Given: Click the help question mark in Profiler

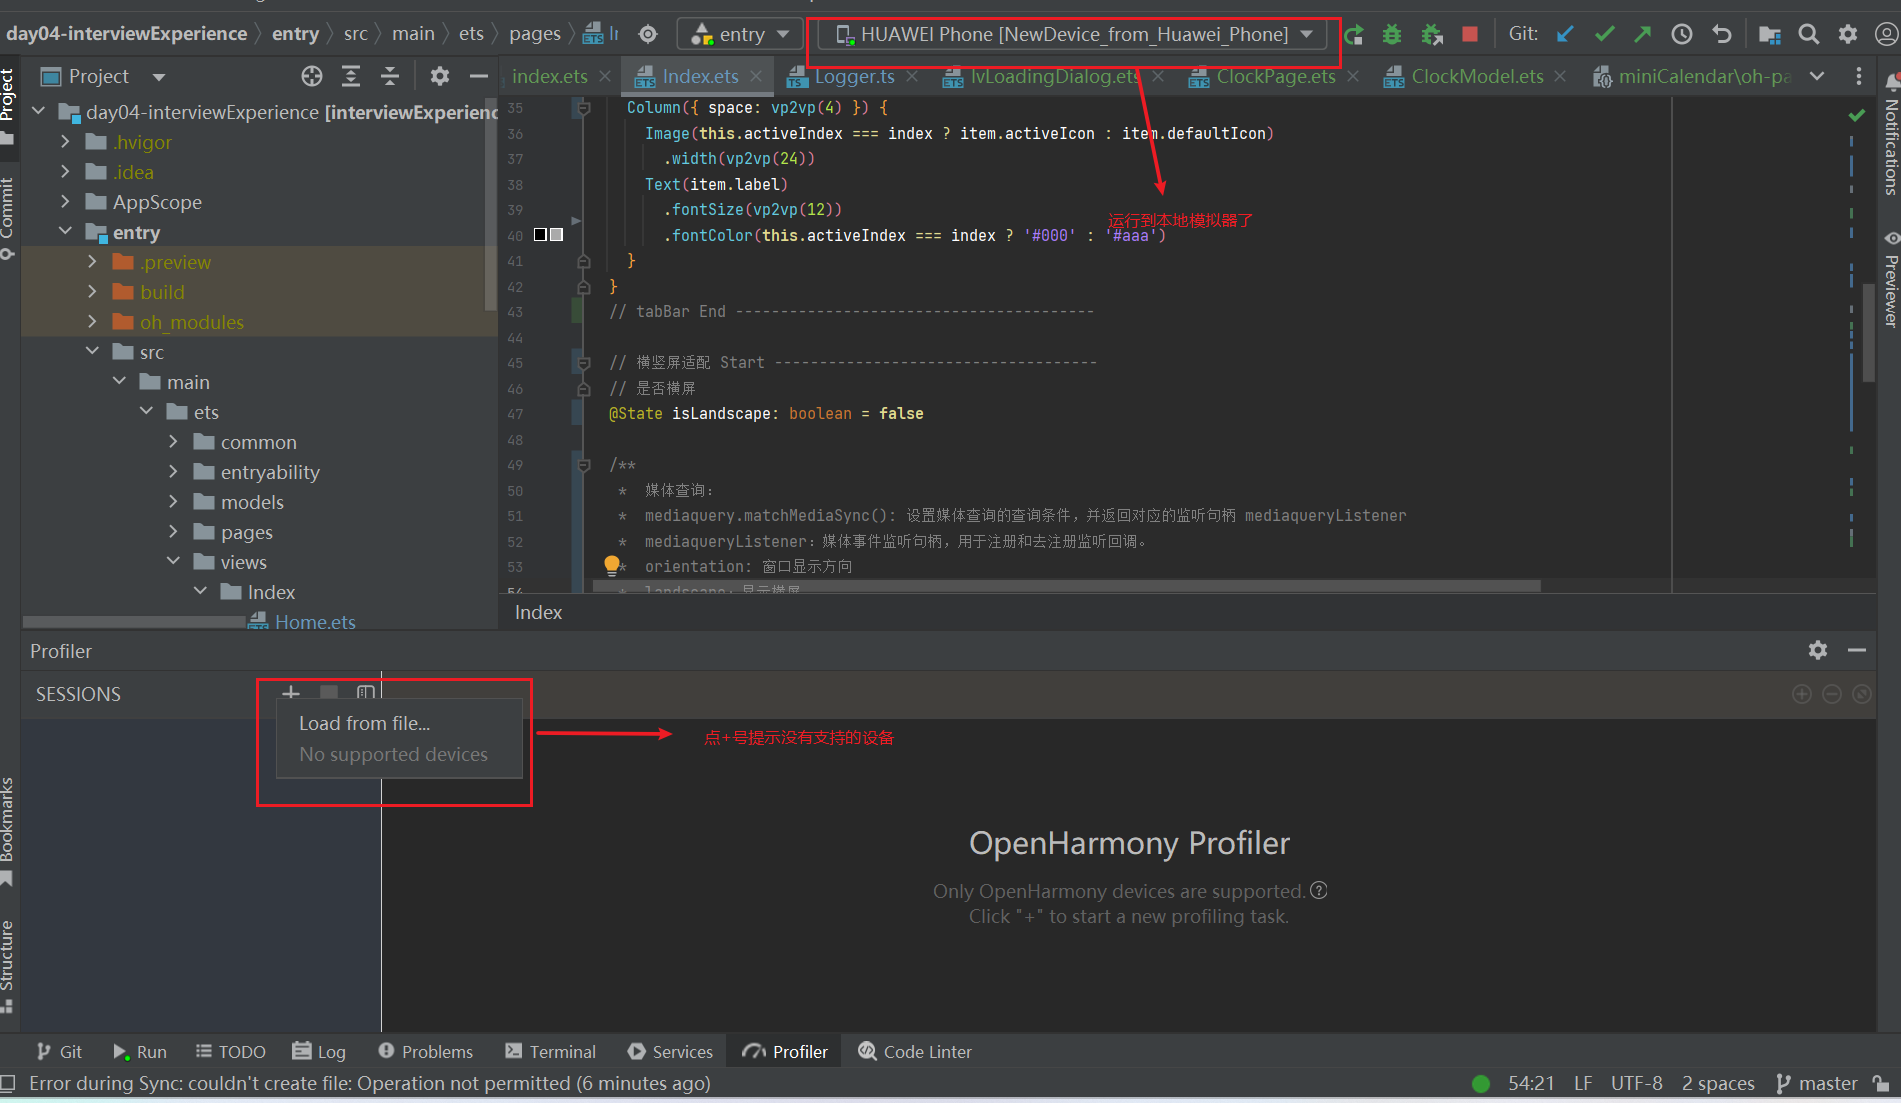Looking at the screenshot, I should coord(1319,890).
